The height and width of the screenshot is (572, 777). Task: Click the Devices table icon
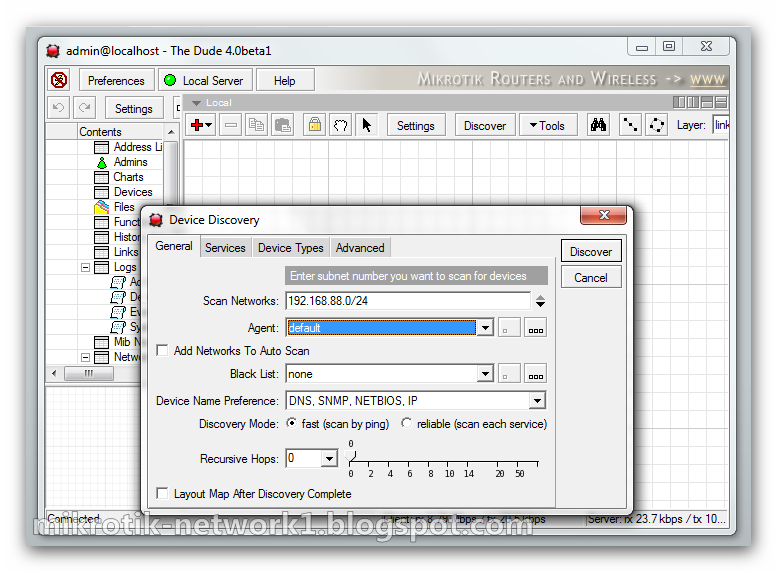[102, 192]
